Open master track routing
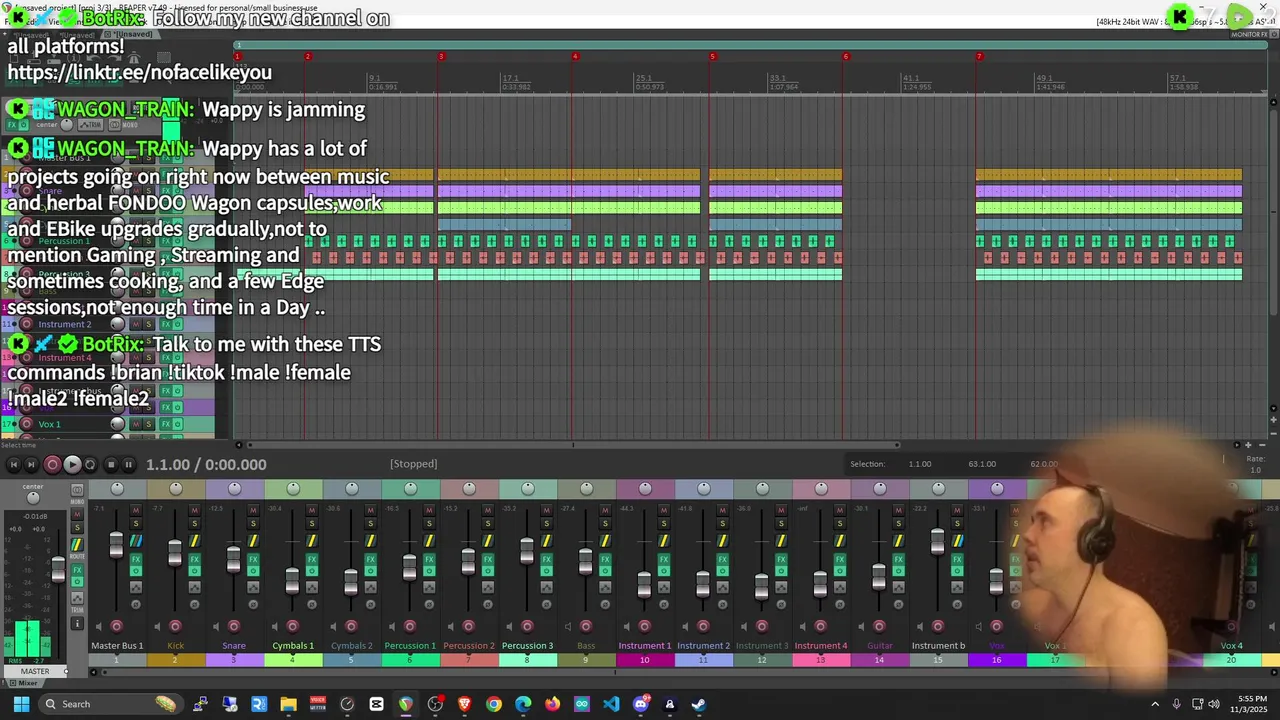 point(77,545)
